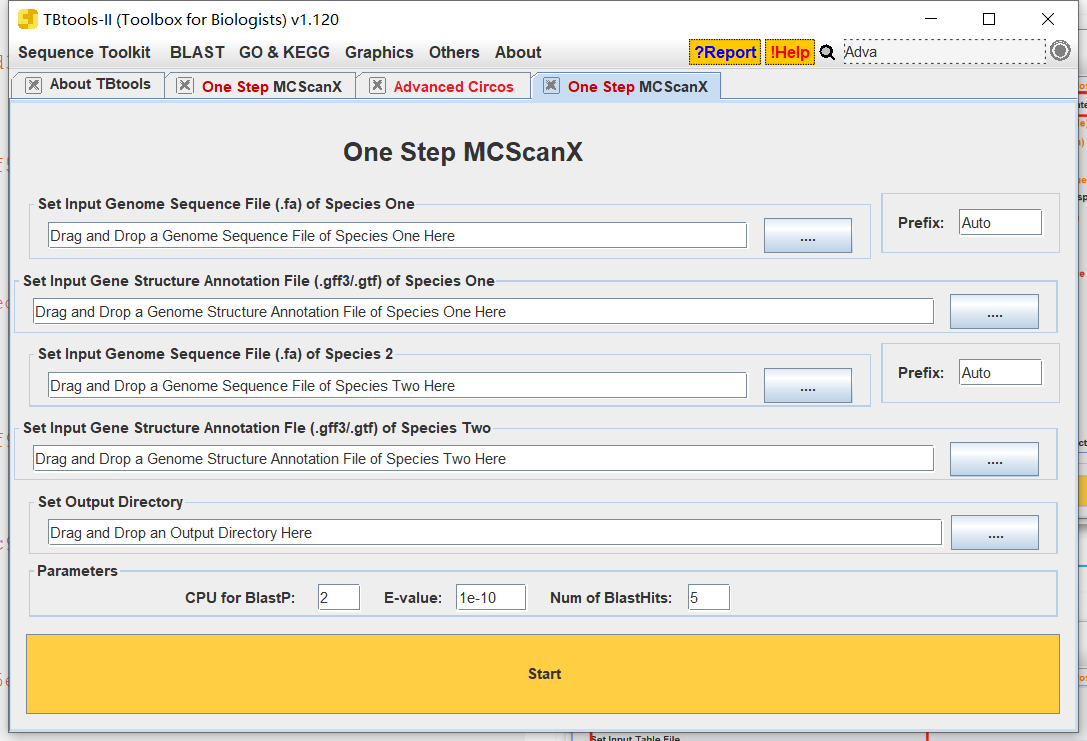Open the GO & KEGG menu
The width and height of the screenshot is (1087, 741).
pos(284,53)
